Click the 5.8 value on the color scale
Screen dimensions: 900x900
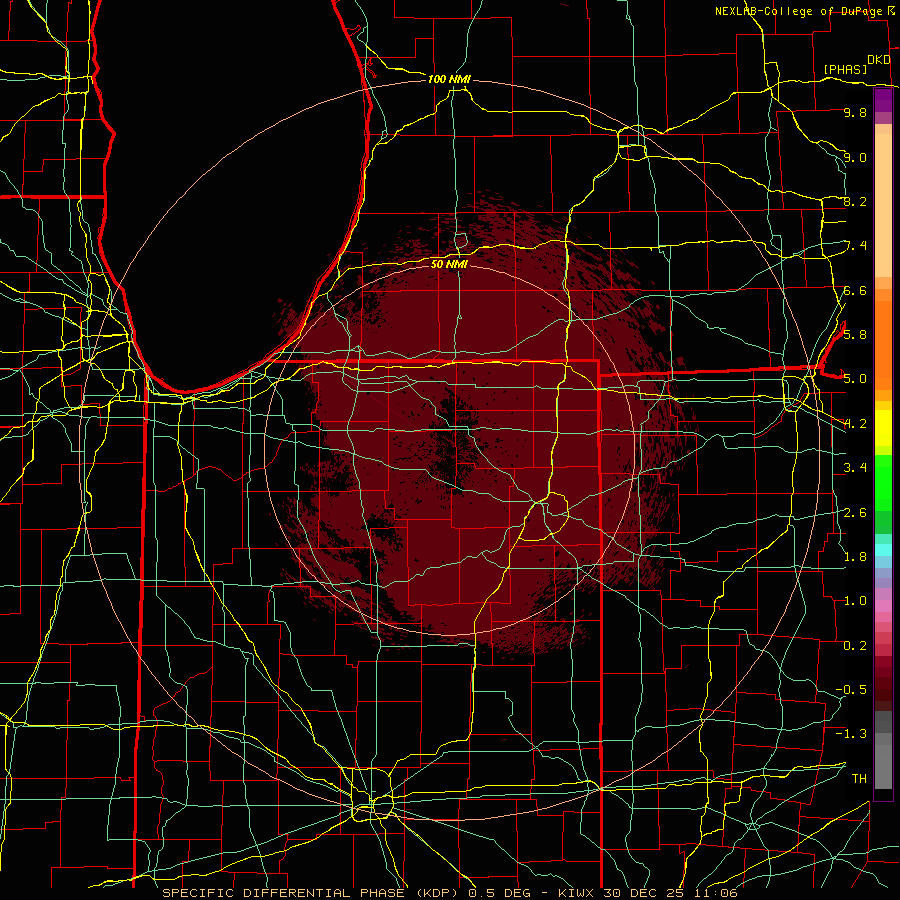[855, 334]
